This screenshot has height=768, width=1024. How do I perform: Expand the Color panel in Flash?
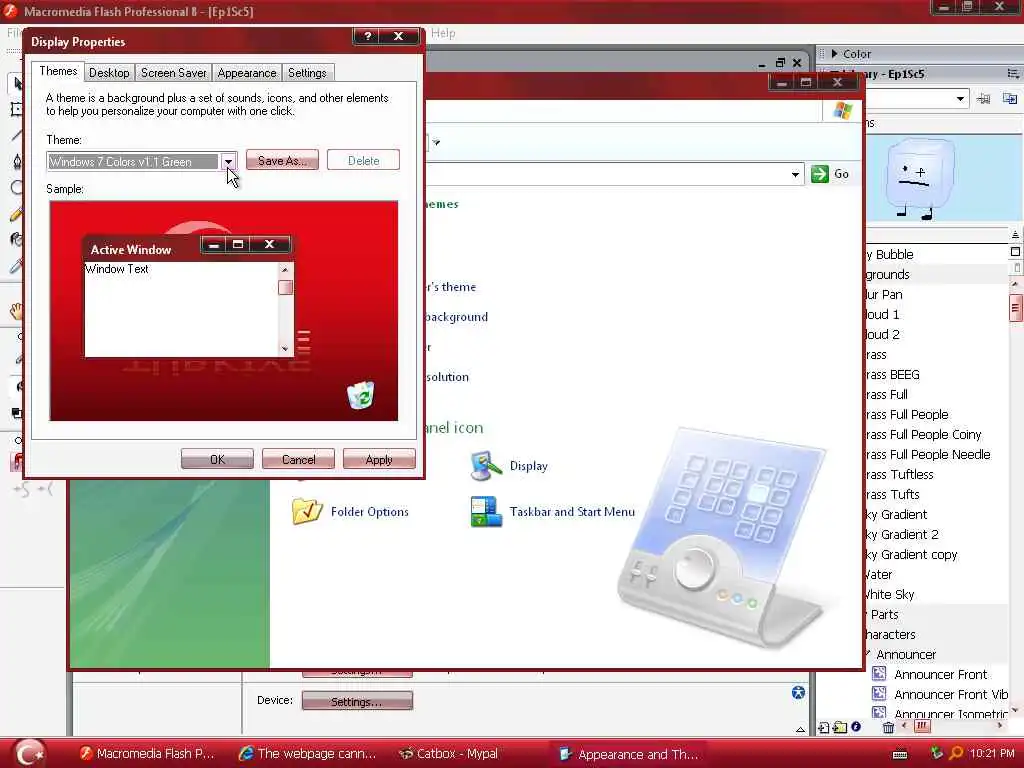tap(834, 54)
